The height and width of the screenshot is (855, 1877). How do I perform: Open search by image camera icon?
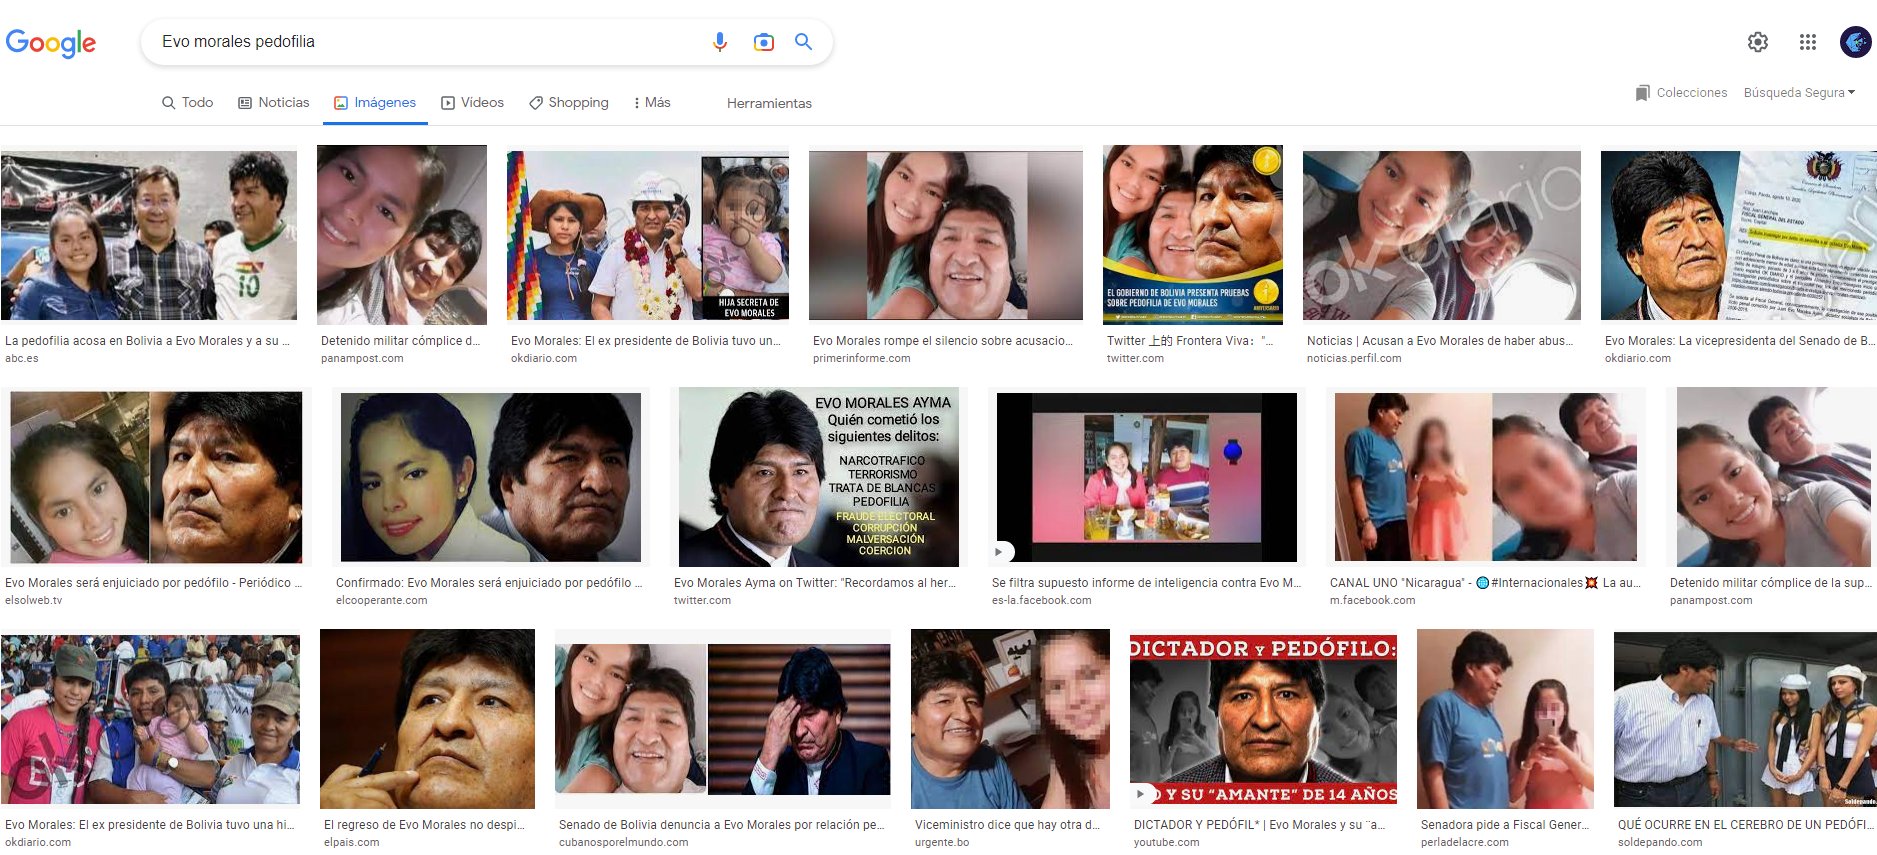pos(763,42)
